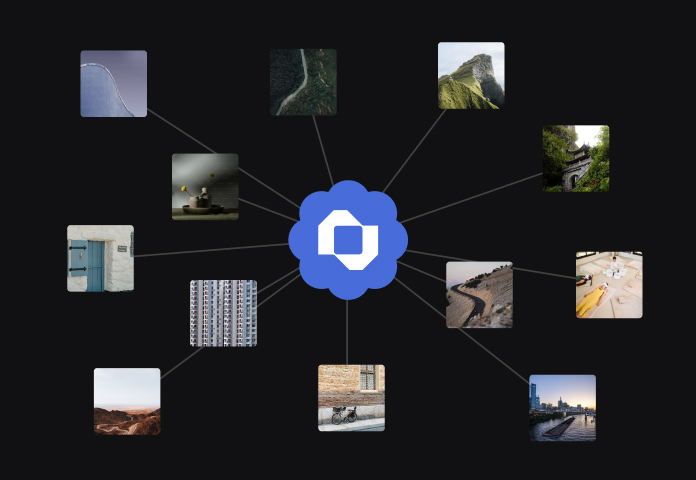Open the apartment building facade thumbnail
Viewport: 696px width, 480px height.
click(223, 313)
